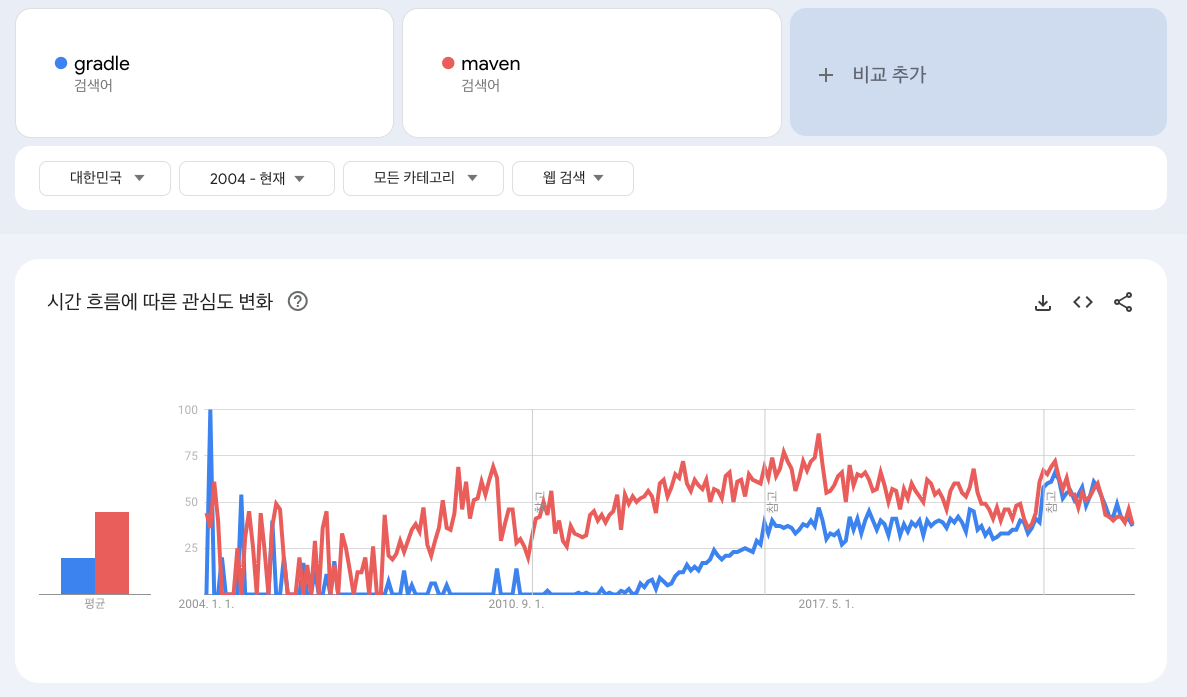Click the gradle average bar below 평균
The height and width of the screenshot is (697, 1187).
point(75,570)
